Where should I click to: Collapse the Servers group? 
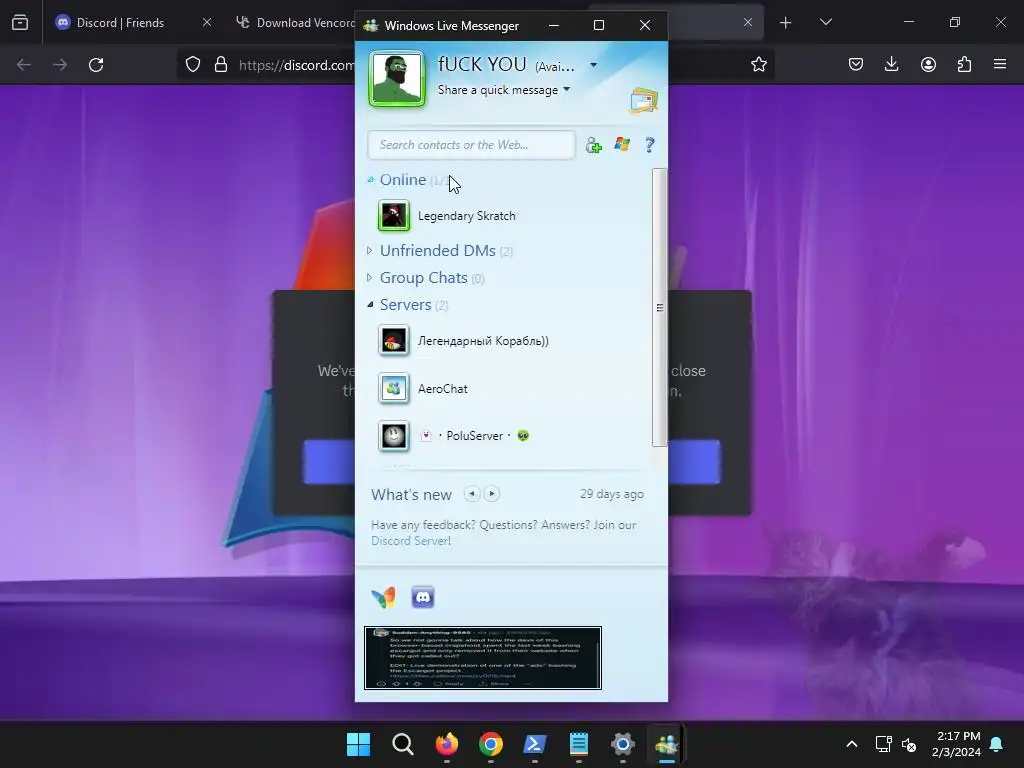point(370,304)
